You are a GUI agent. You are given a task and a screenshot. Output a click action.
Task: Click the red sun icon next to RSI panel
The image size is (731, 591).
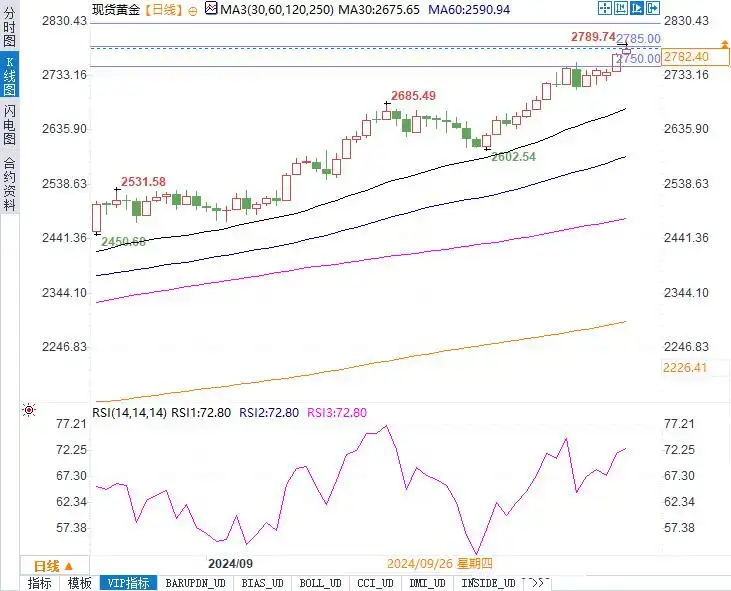click(29, 410)
